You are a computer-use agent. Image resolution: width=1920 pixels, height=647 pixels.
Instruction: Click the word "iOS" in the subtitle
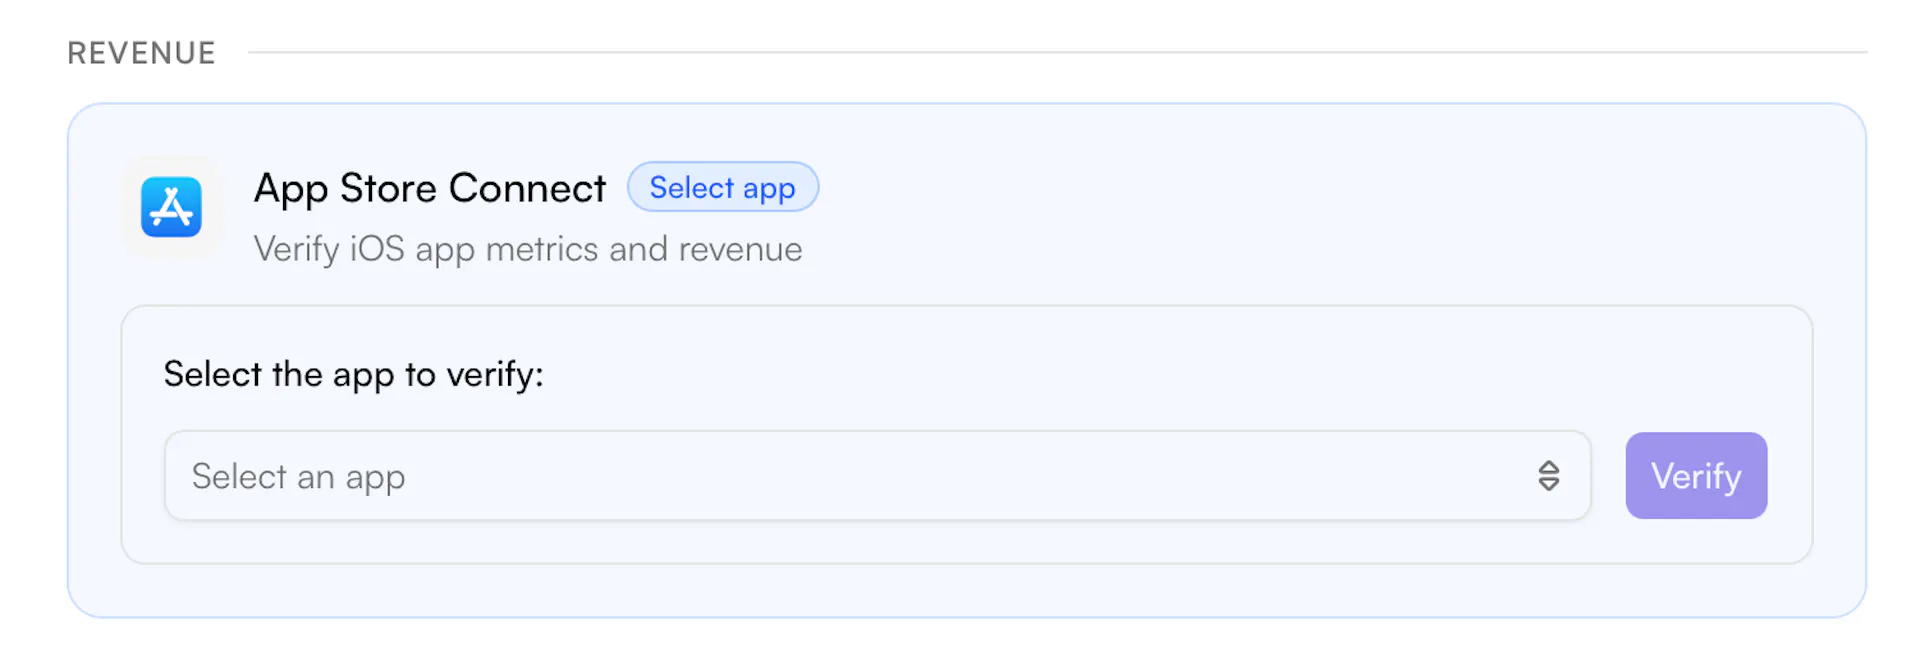coord(377,249)
